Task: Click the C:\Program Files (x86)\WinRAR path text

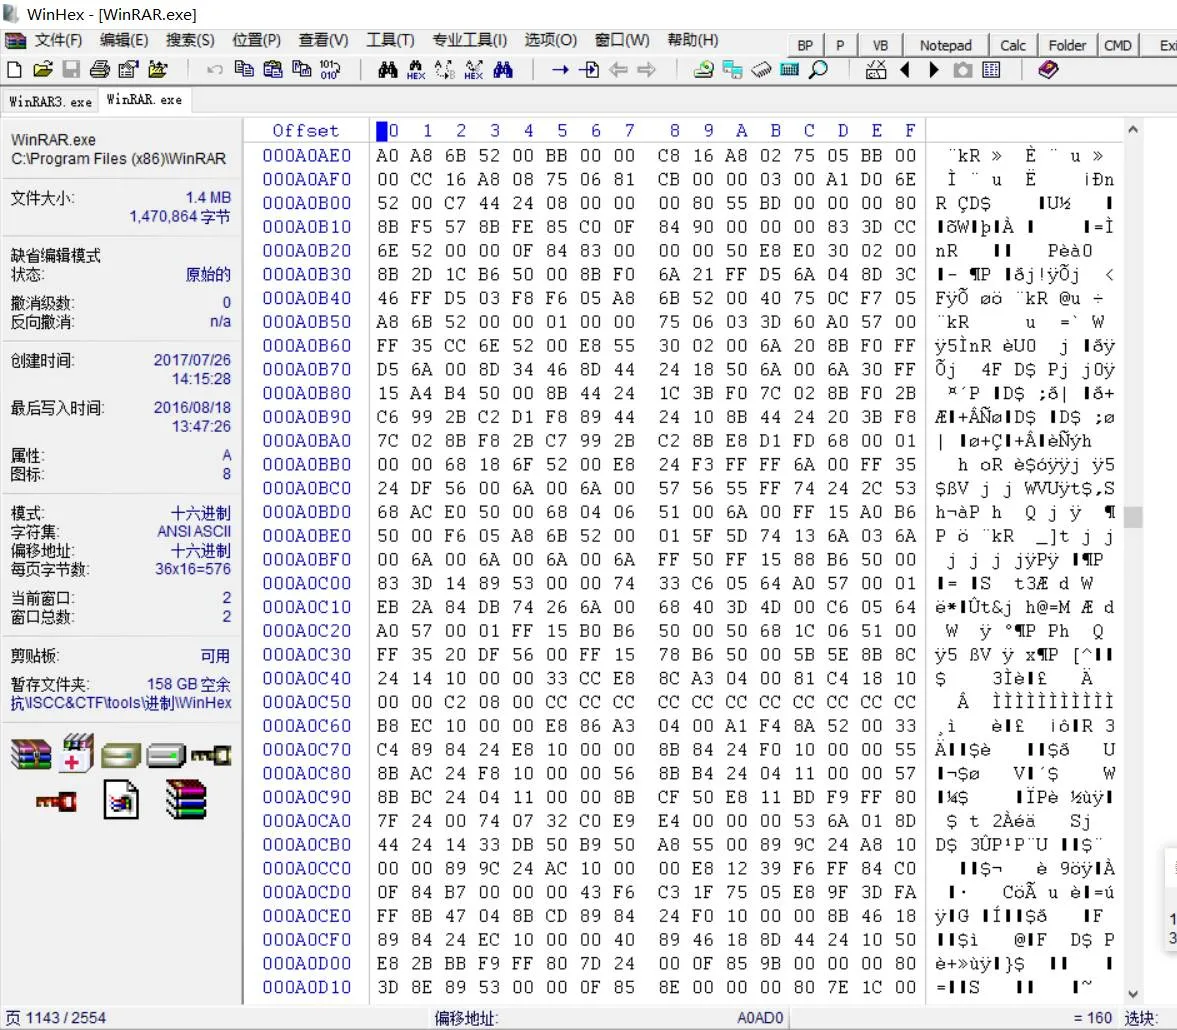Action: [x=118, y=159]
